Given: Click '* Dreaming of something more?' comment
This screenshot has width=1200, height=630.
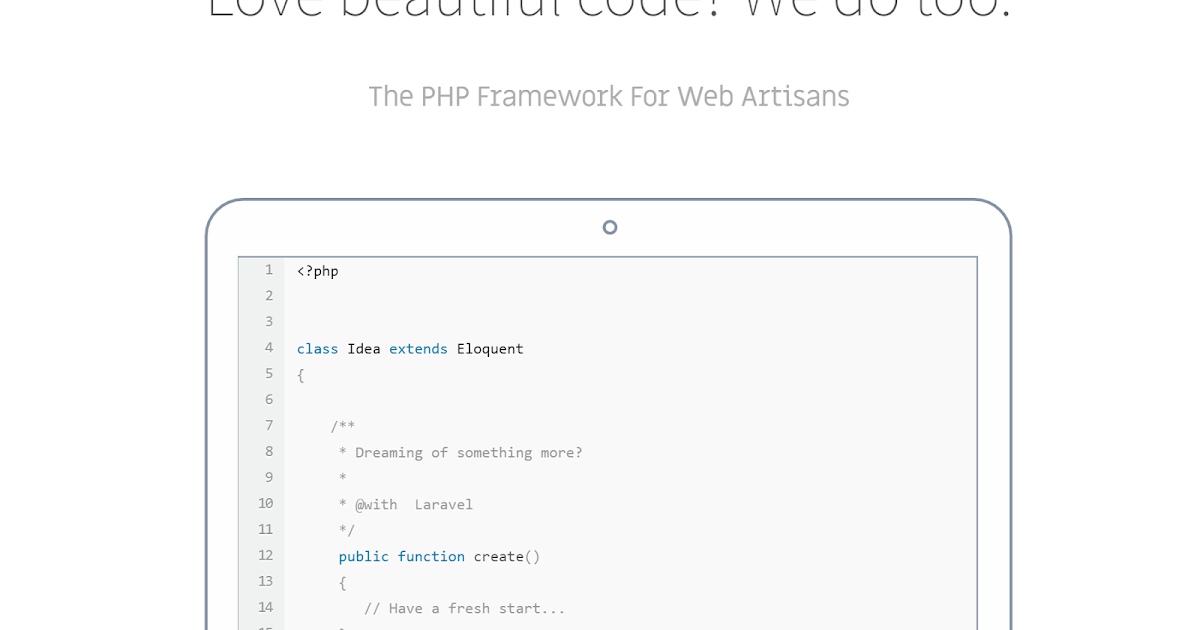Looking at the screenshot, I should (460, 453).
